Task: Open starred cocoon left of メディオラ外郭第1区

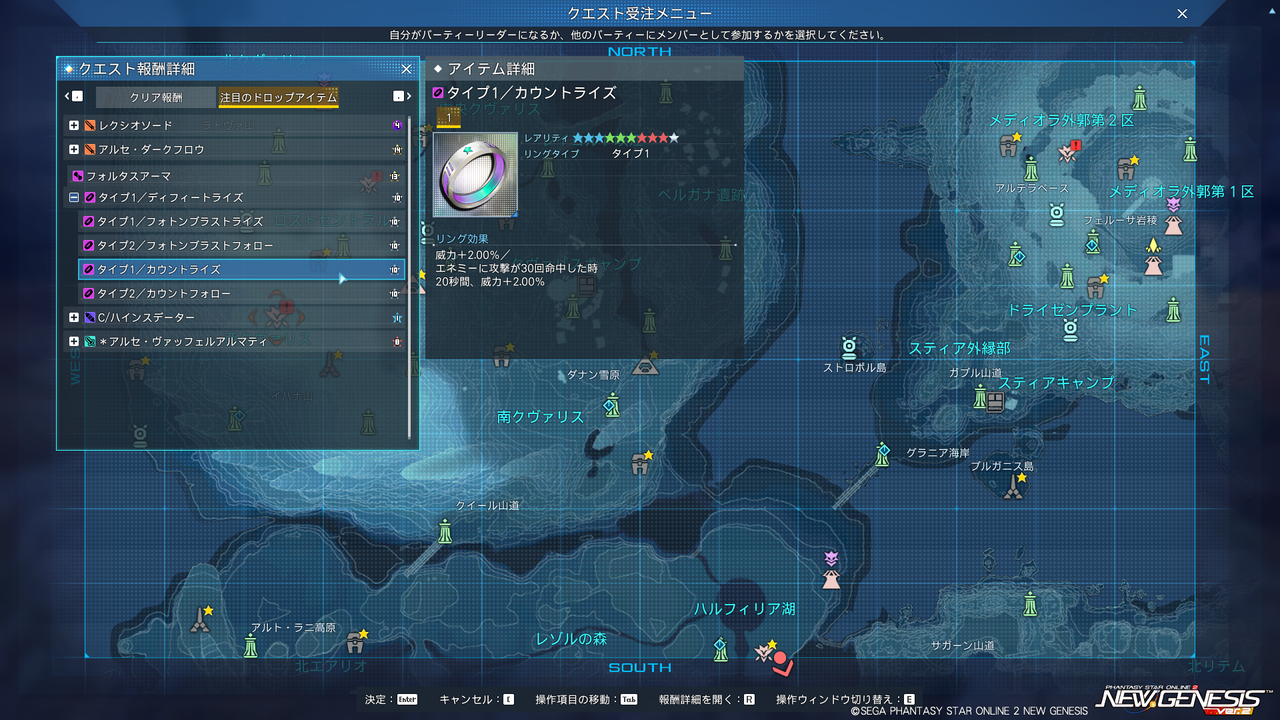Action: point(1126,166)
